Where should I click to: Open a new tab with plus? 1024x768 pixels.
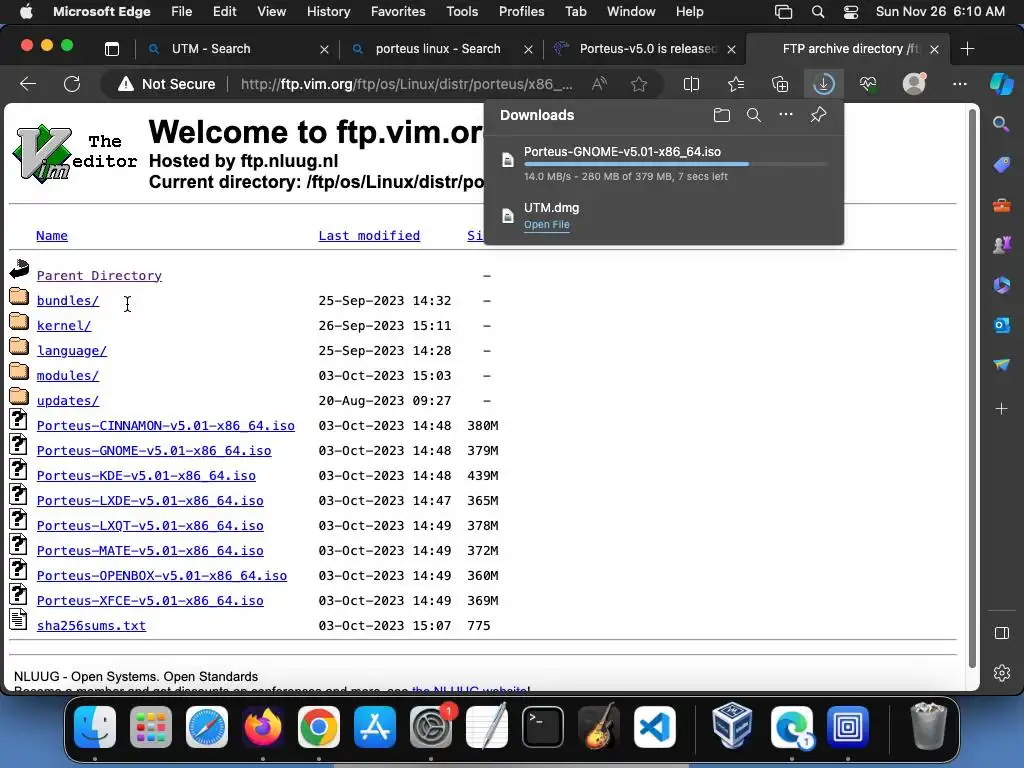(x=967, y=49)
